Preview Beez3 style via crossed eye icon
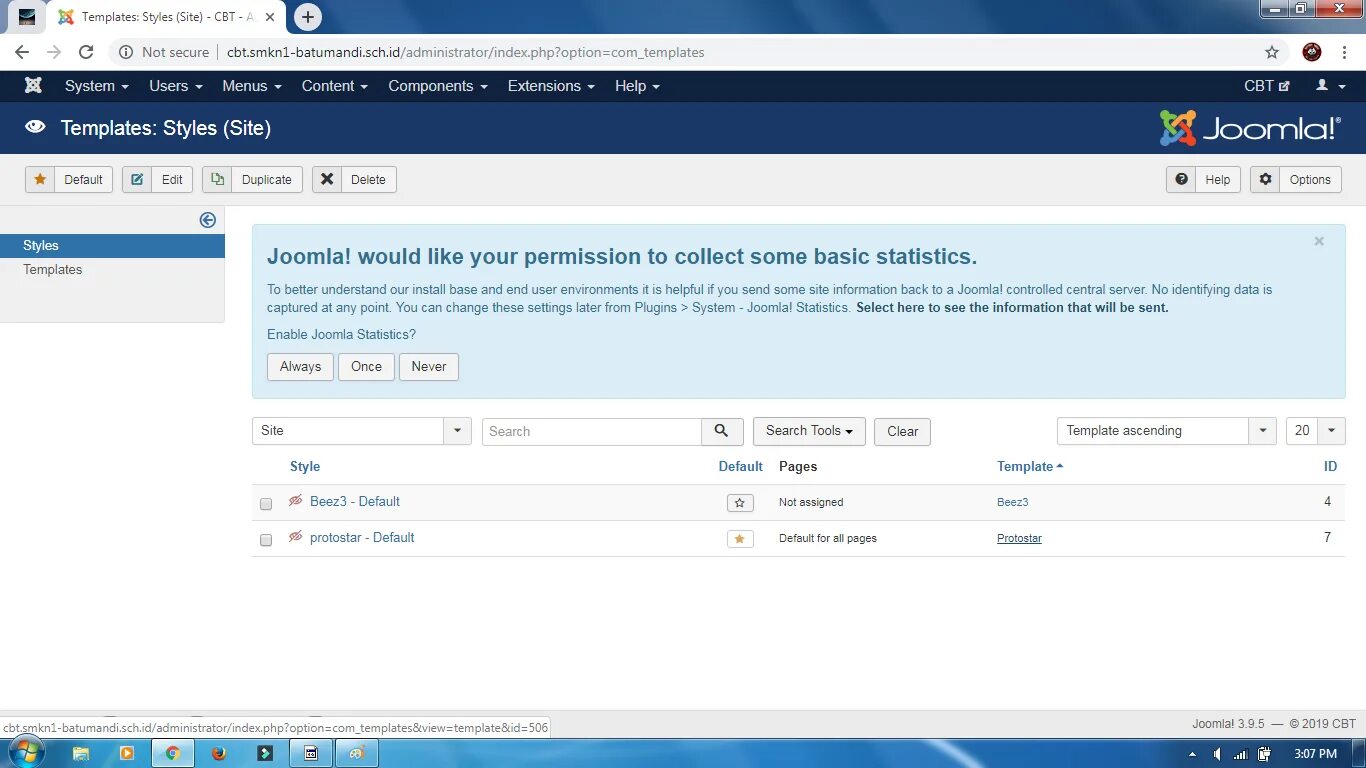The width and height of the screenshot is (1366, 768). pos(295,501)
